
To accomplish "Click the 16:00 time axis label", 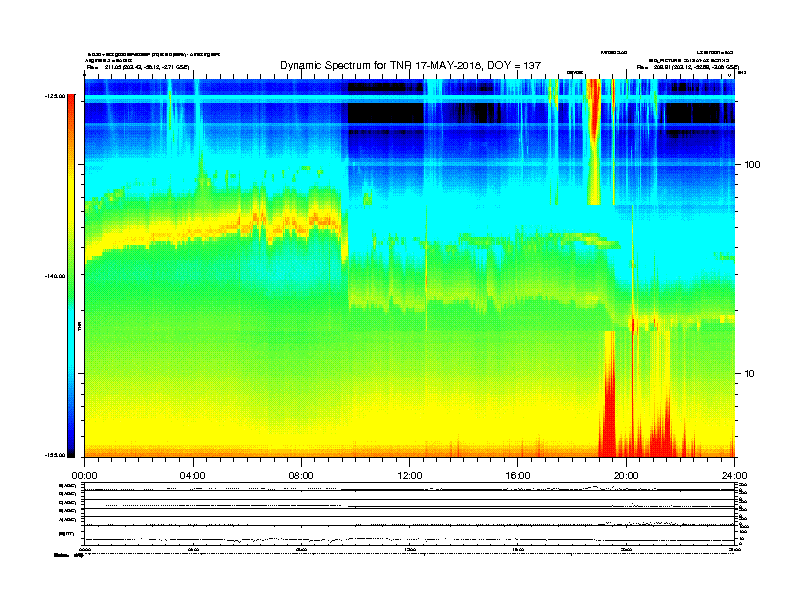I will [518, 476].
